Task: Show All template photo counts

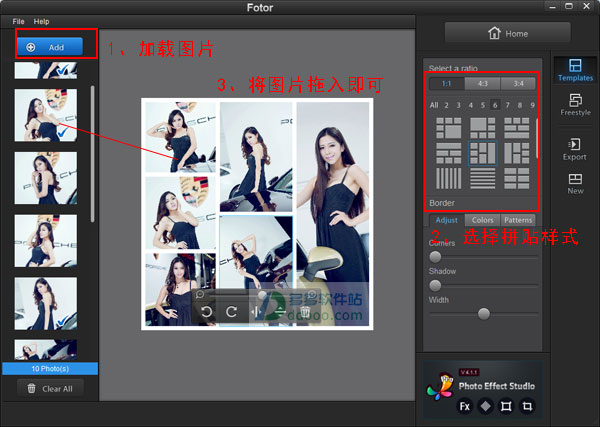Action: click(x=434, y=105)
